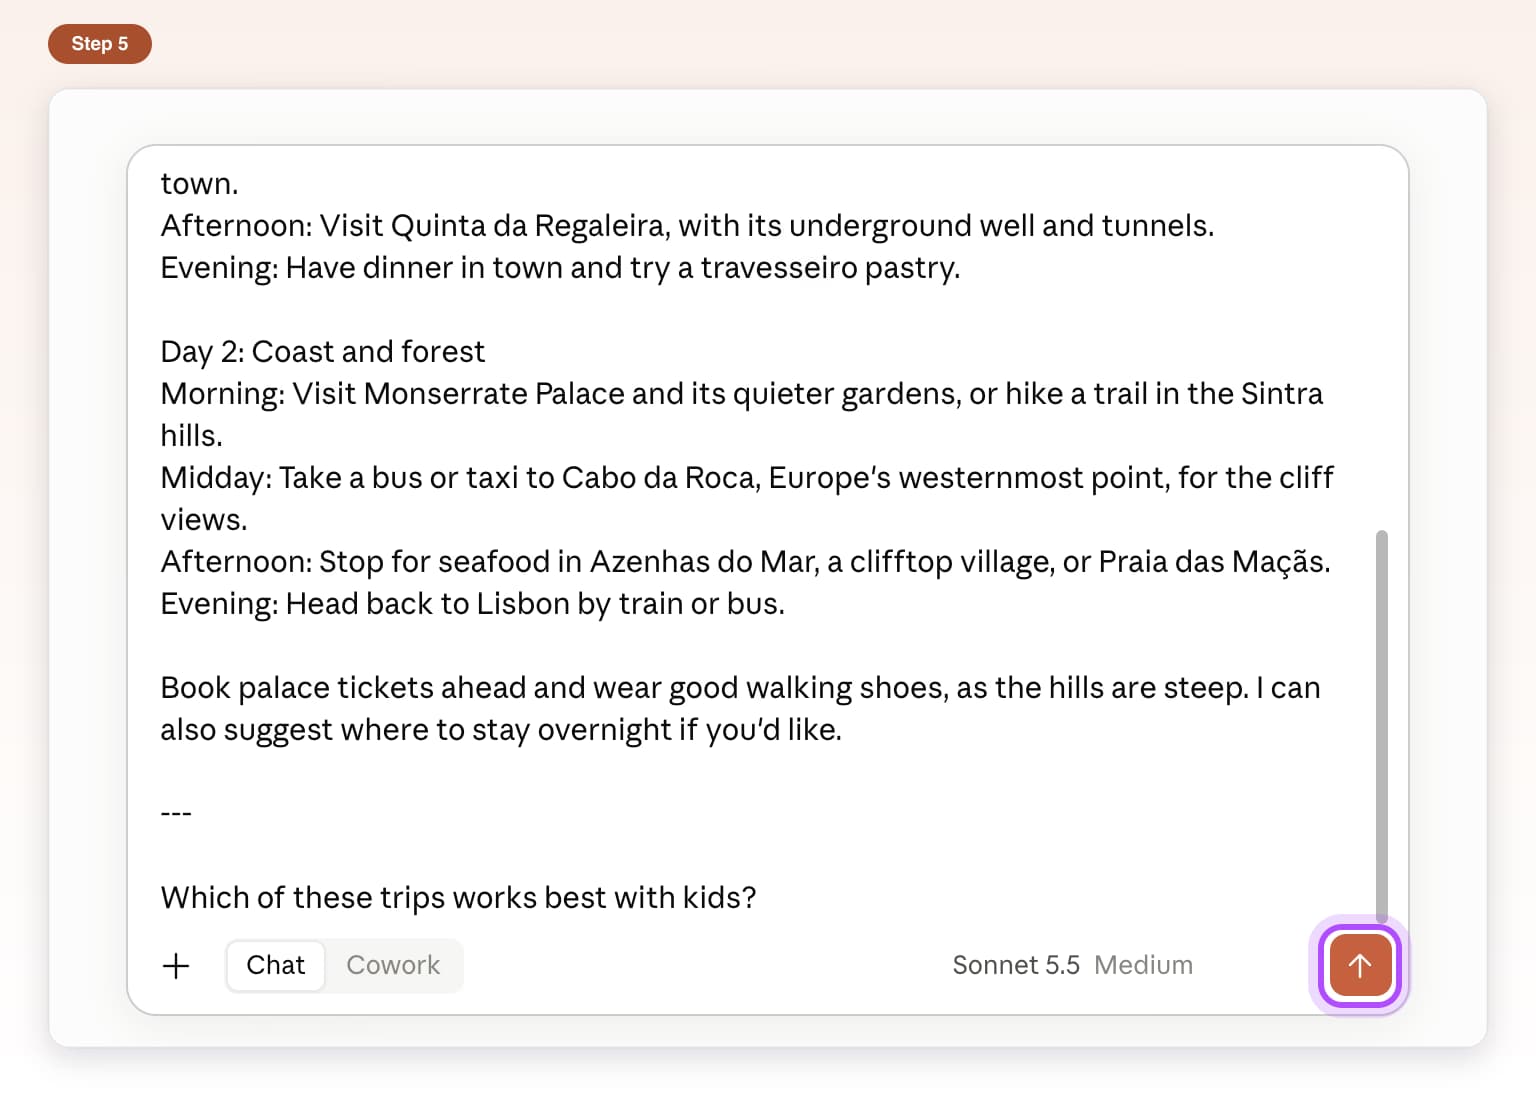This screenshot has height=1096, width=1536.
Task: Click the Cabo da Roca midday line
Action: pos(747,498)
